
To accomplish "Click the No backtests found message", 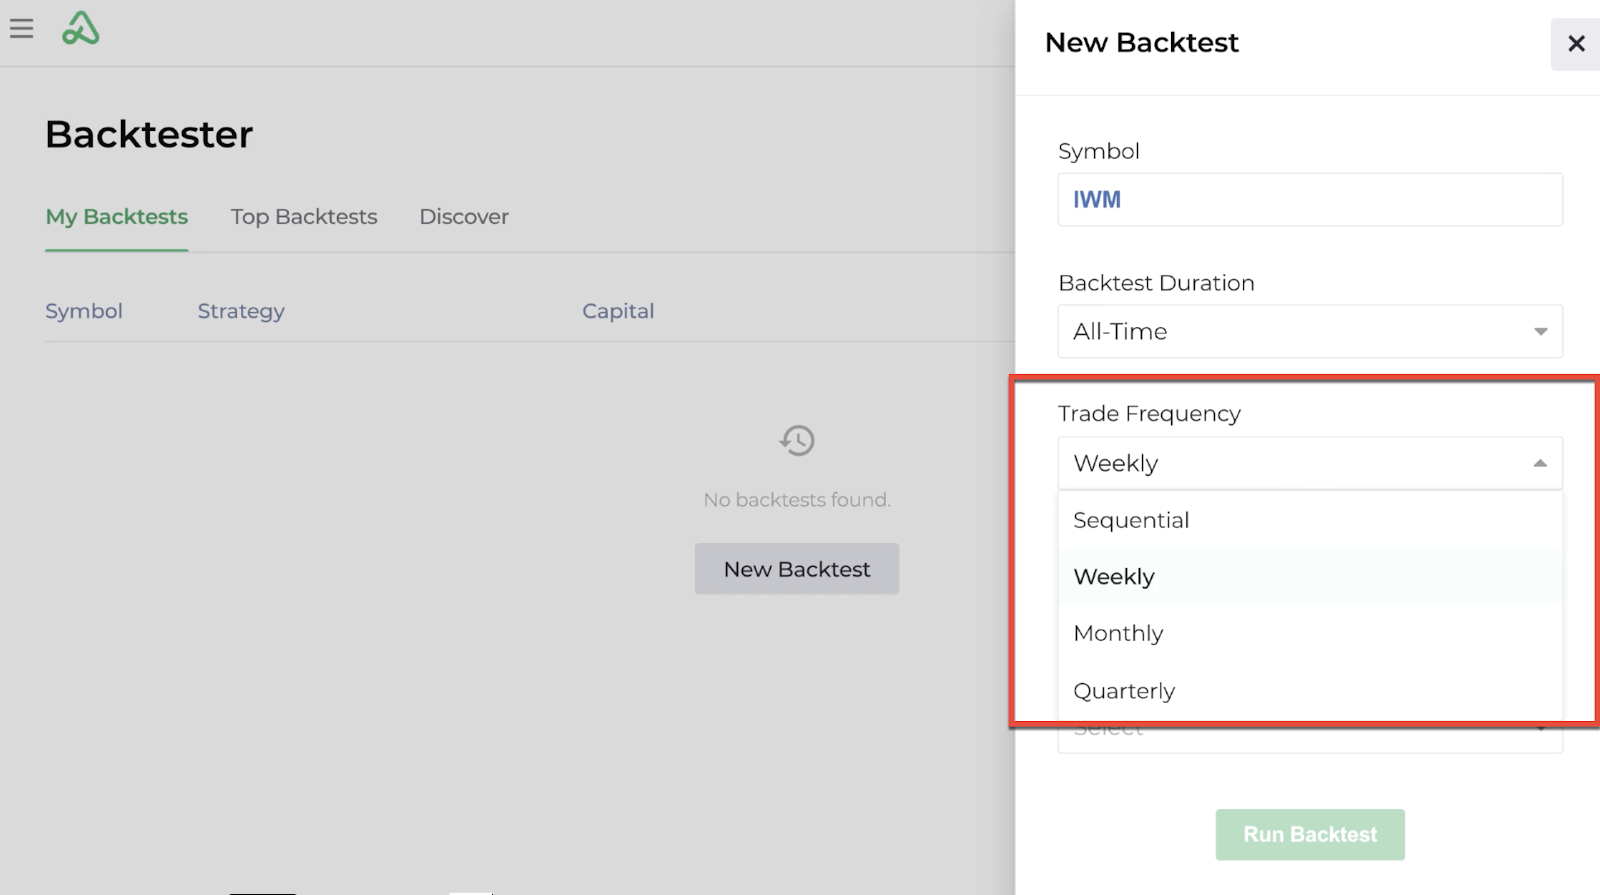I will point(797,500).
